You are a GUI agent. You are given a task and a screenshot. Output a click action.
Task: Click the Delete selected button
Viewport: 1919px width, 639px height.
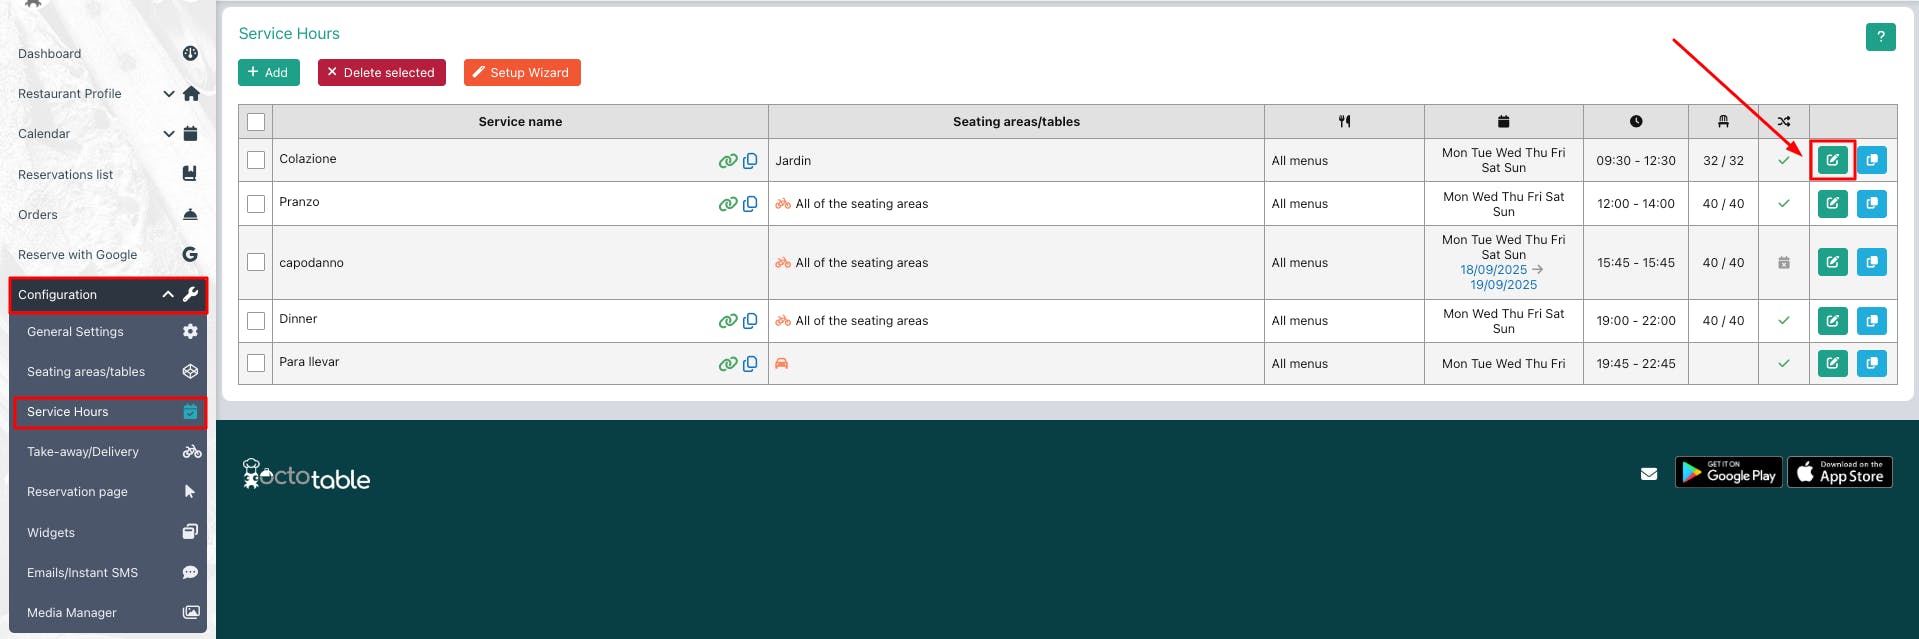(x=381, y=72)
